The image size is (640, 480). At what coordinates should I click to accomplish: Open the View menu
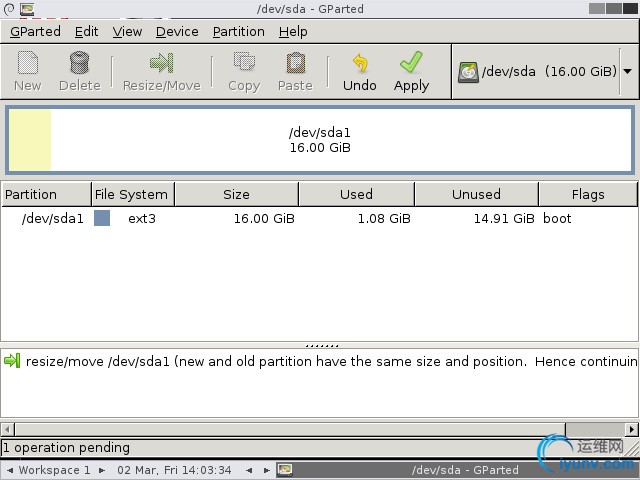[x=127, y=31]
